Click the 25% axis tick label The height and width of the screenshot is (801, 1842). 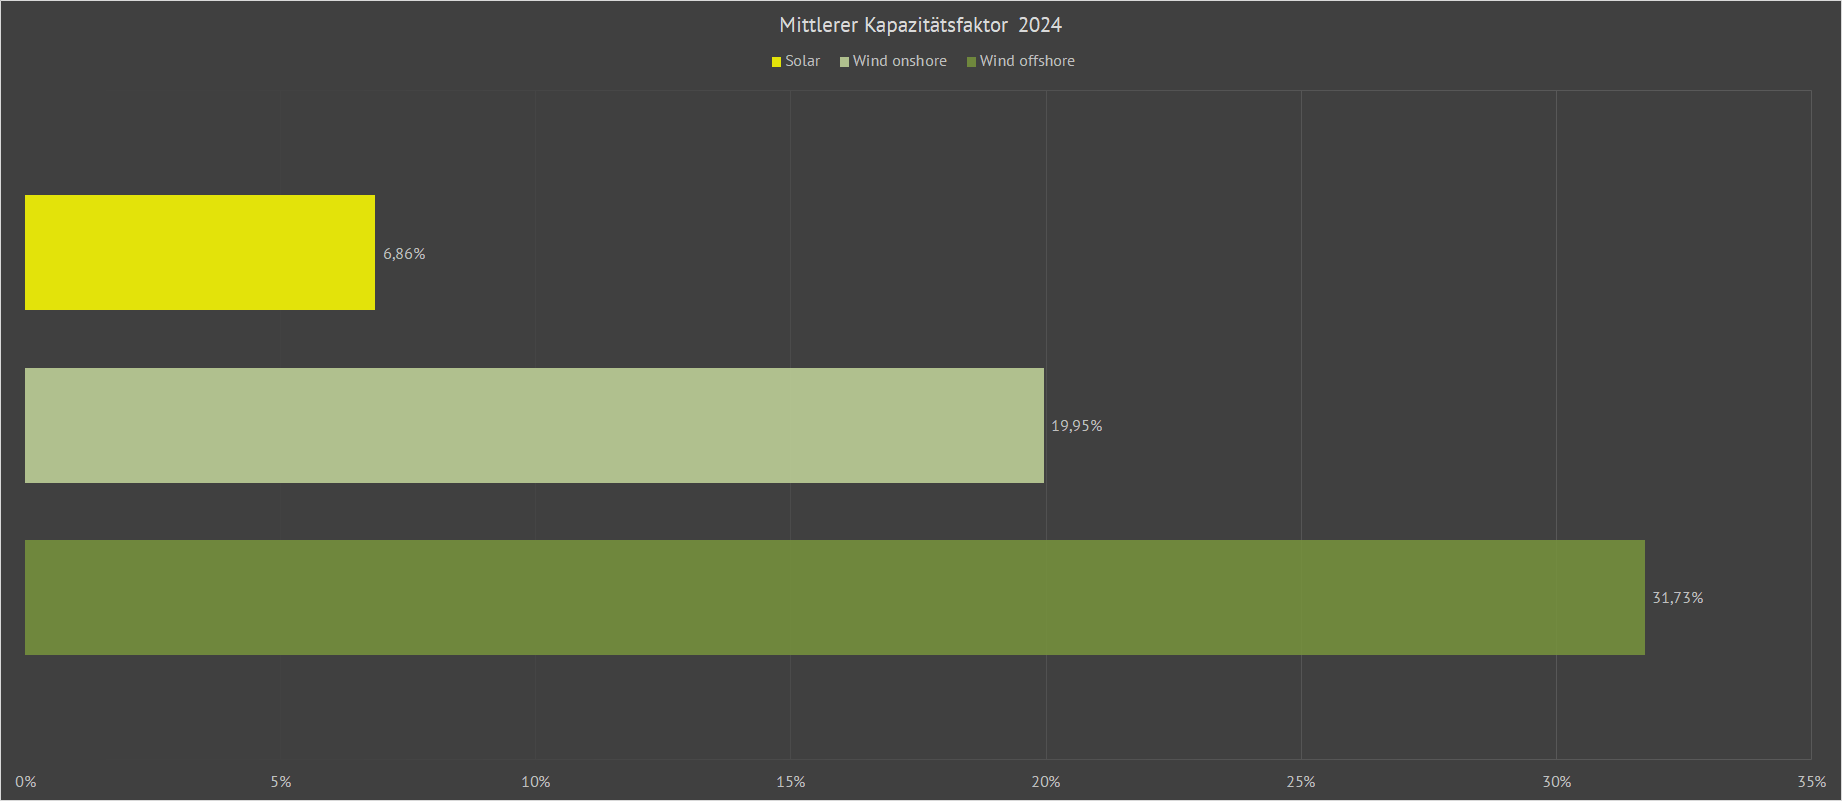[1301, 782]
